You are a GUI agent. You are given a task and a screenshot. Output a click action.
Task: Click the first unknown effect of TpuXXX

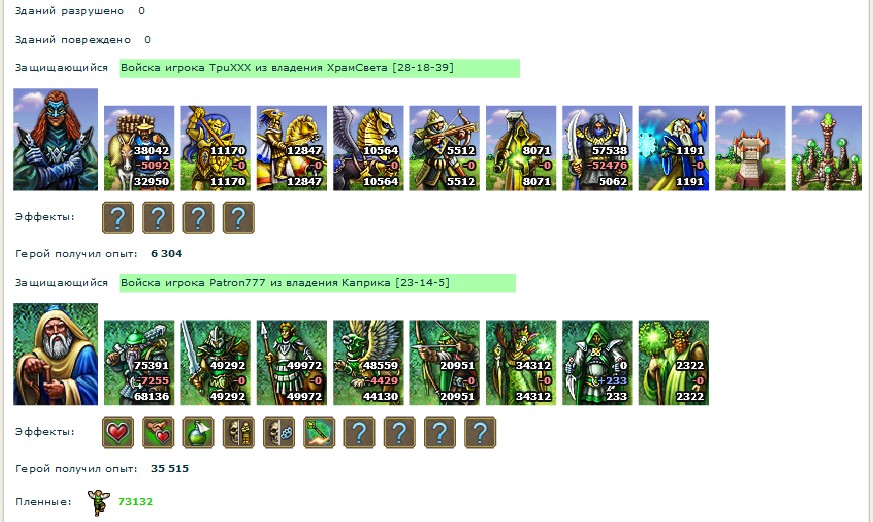click(118, 218)
